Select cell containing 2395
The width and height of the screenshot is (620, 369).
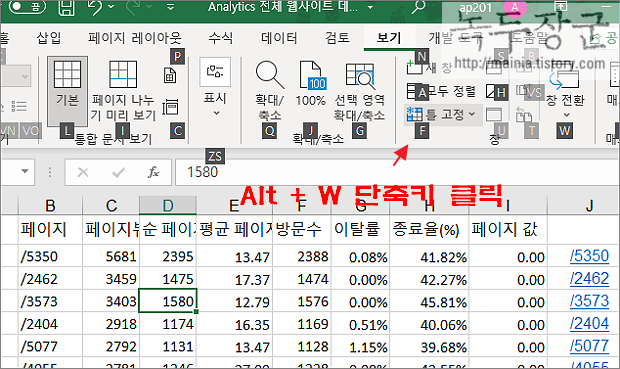pos(168,256)
